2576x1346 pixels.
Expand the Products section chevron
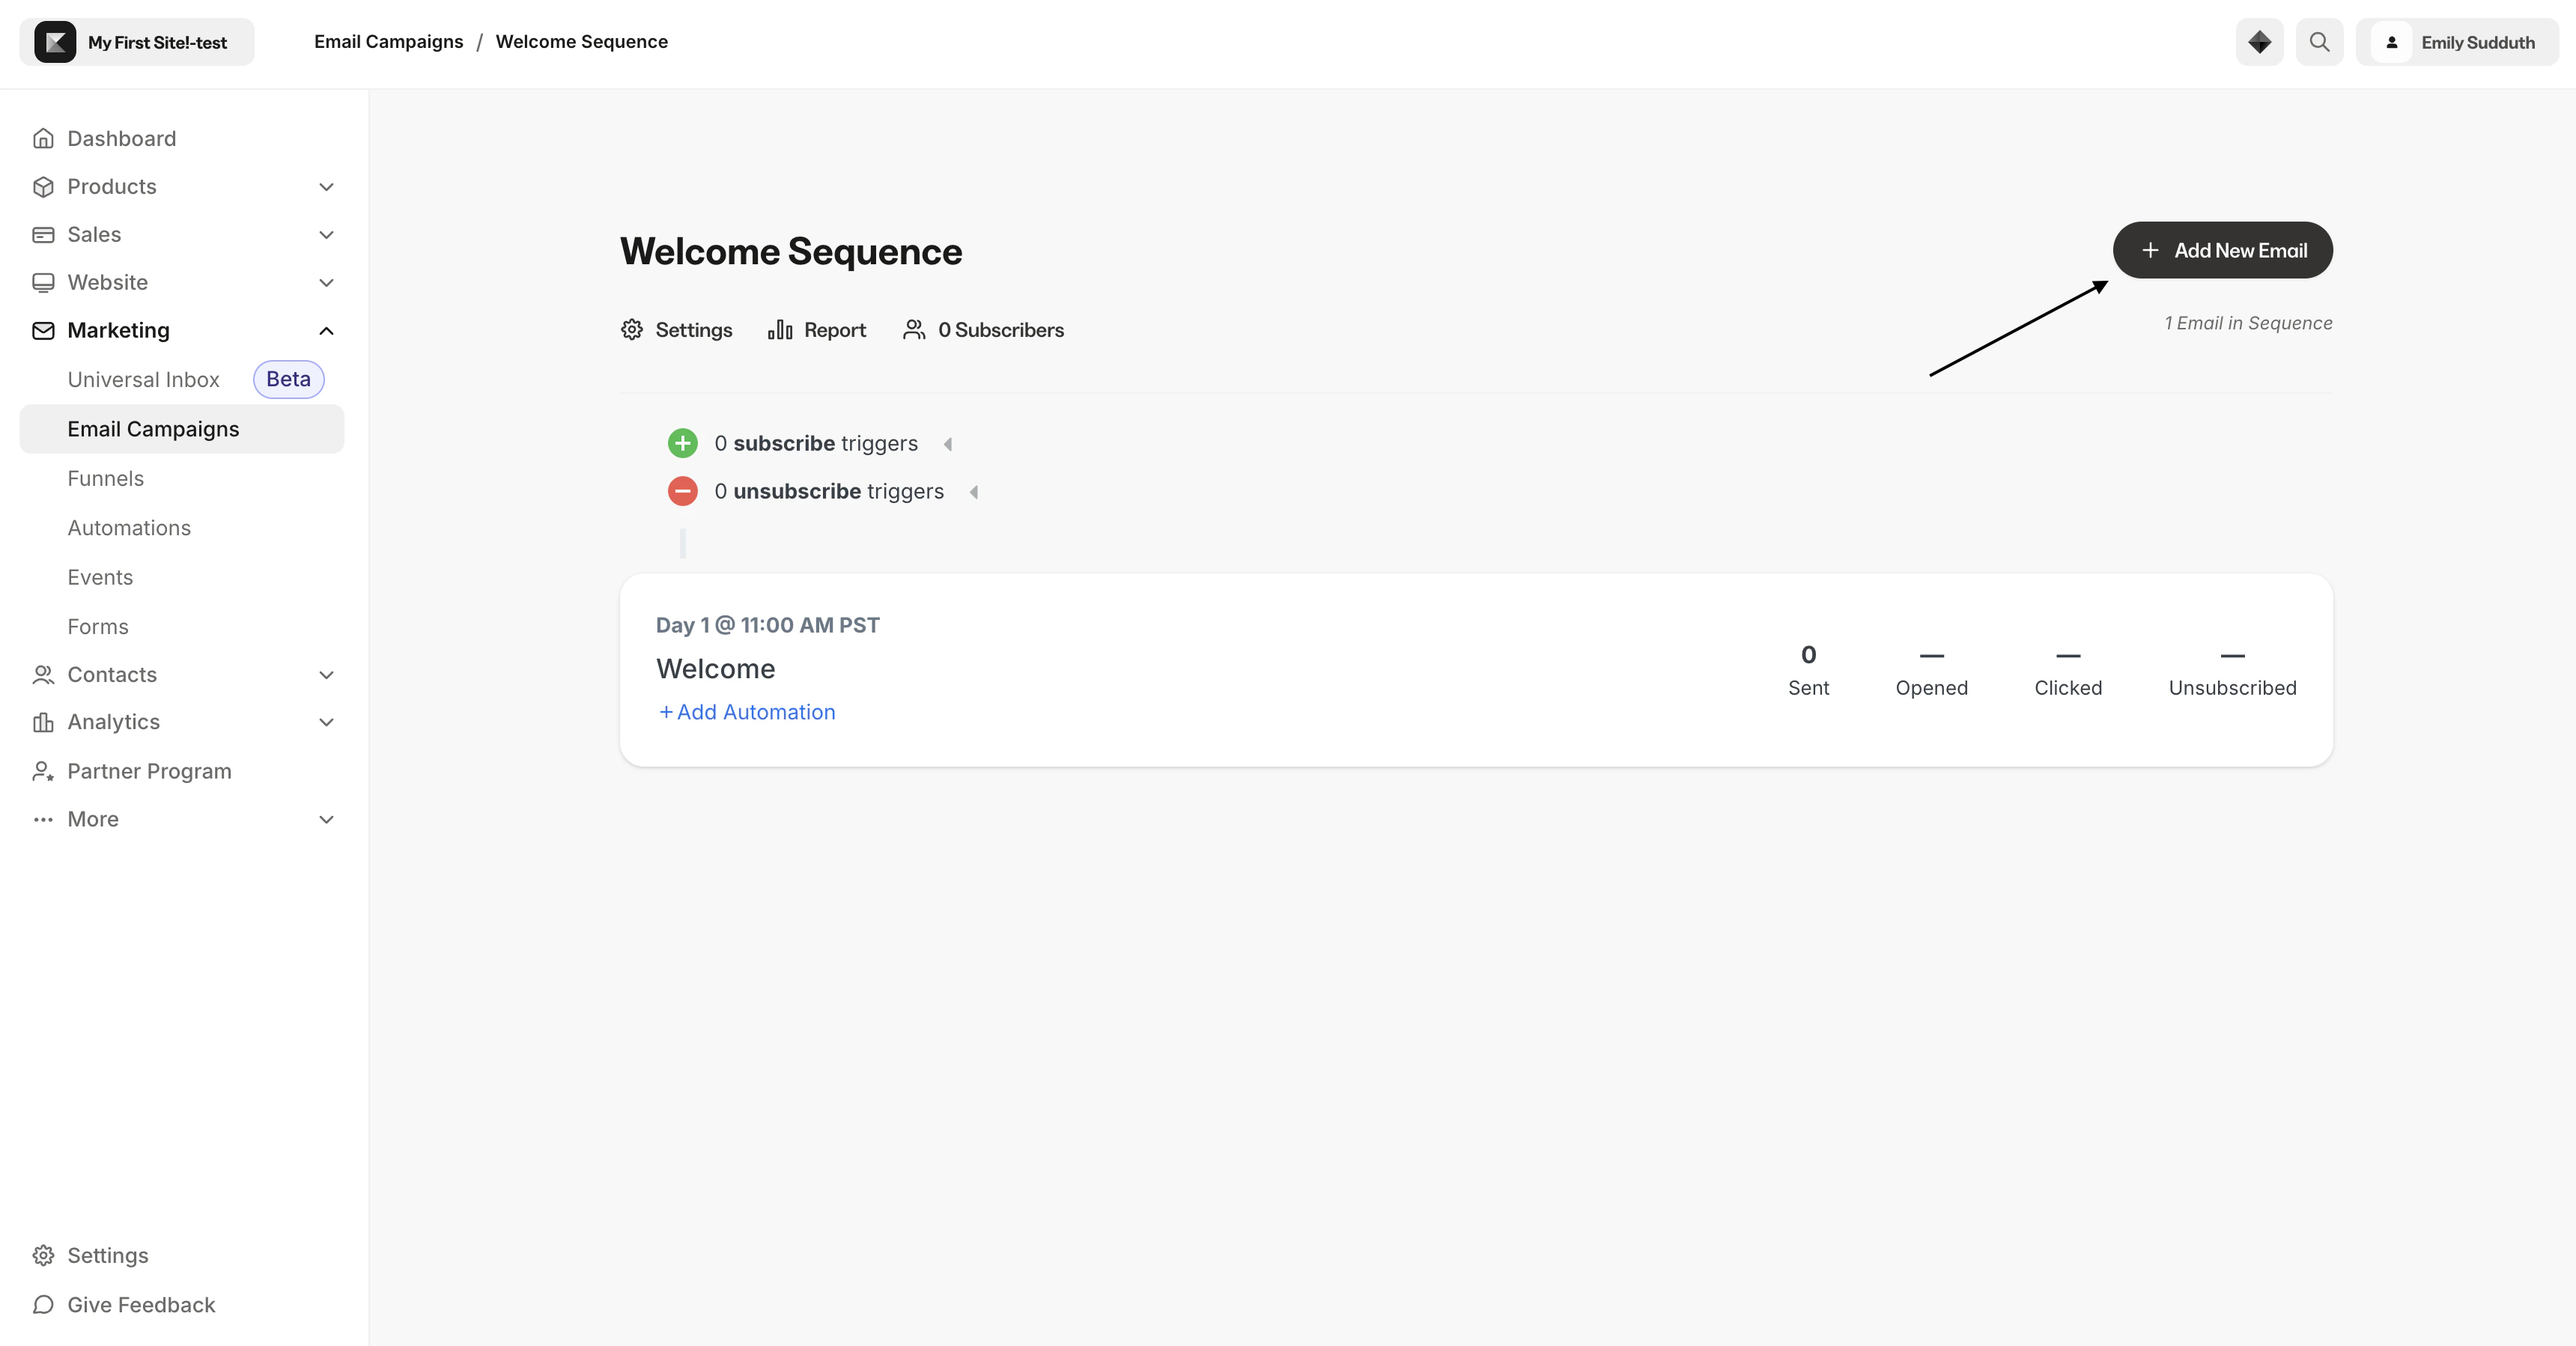[x=326, y=187]
